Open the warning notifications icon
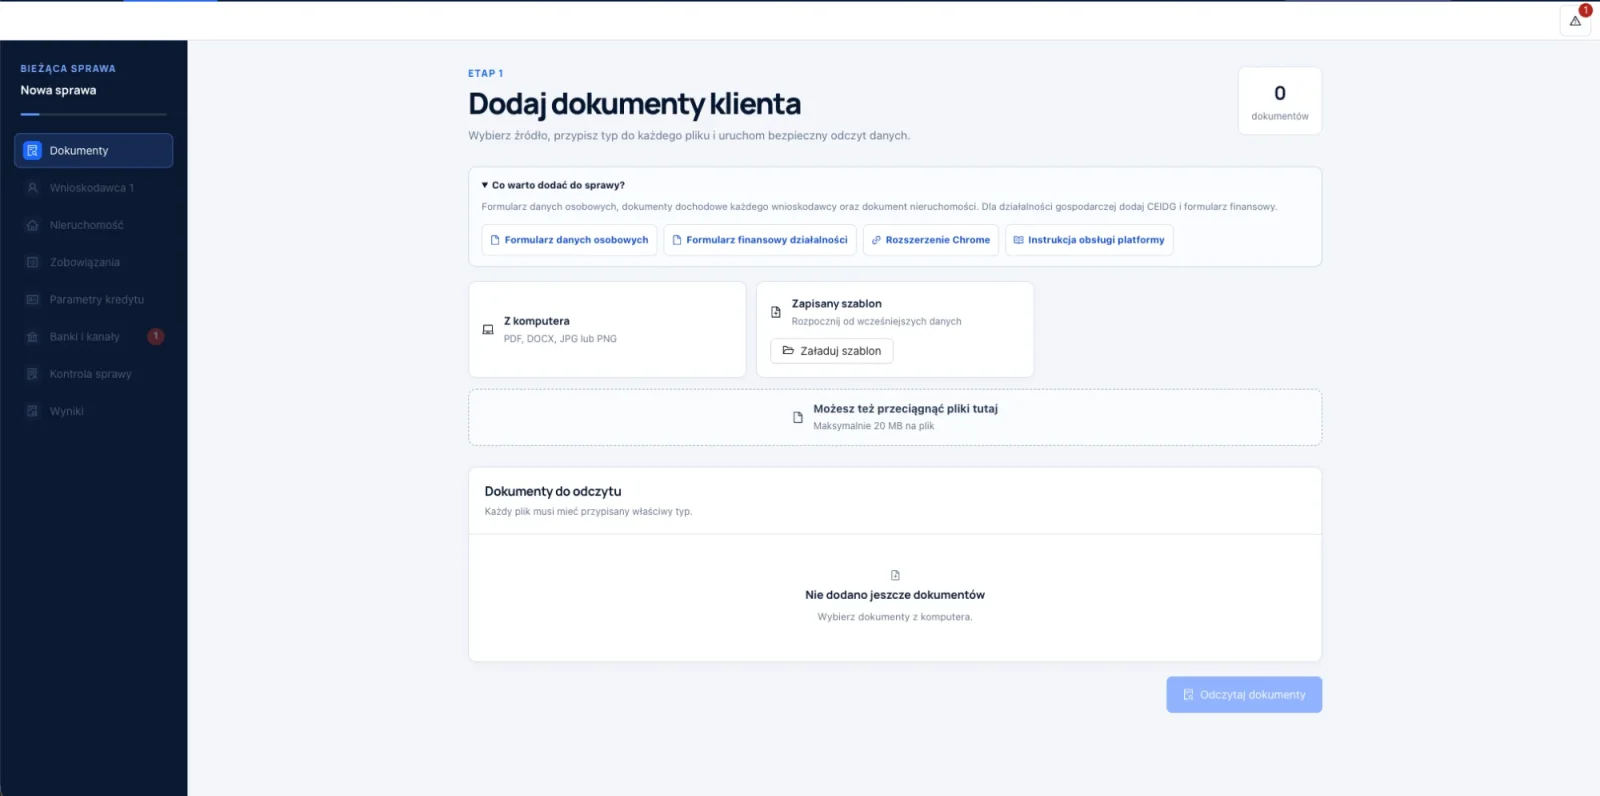 [x=1575, y=21]
